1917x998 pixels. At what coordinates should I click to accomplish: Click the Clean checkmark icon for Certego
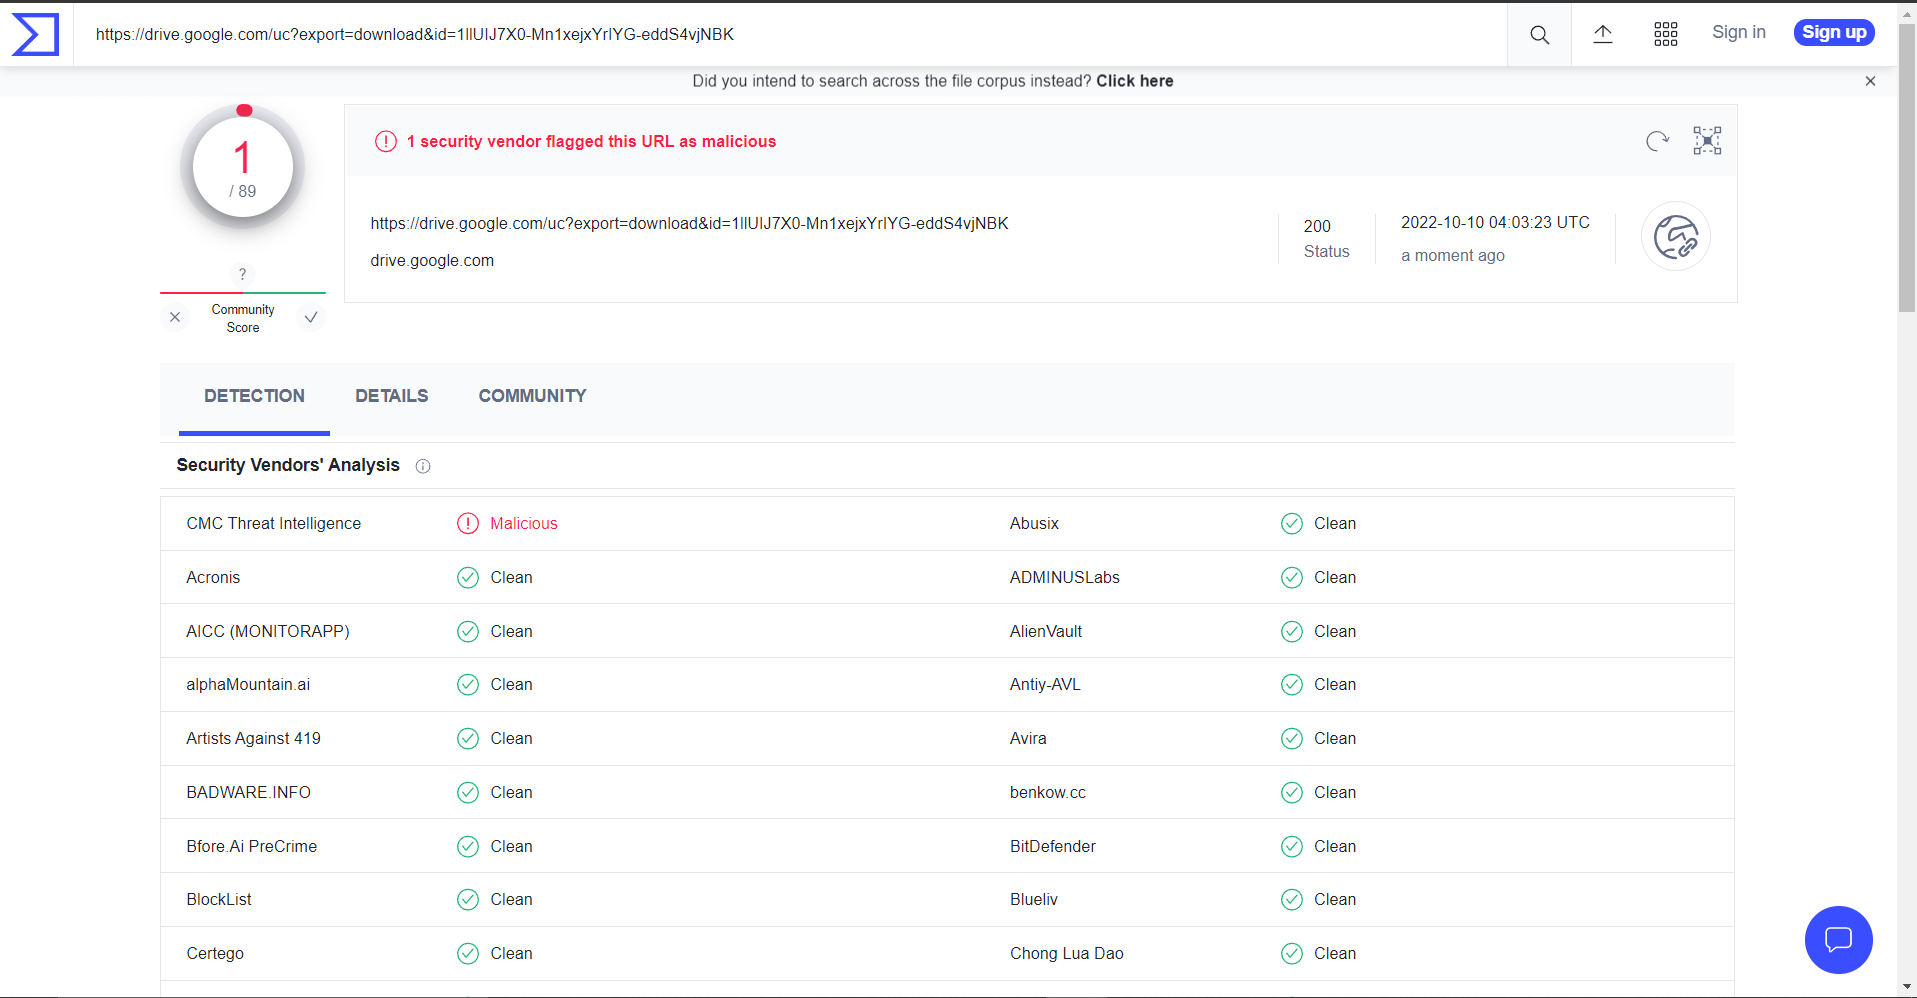coord(468,954)
